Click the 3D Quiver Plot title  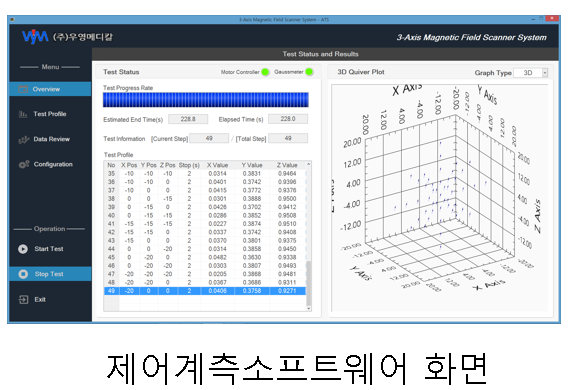pos(361,72)
